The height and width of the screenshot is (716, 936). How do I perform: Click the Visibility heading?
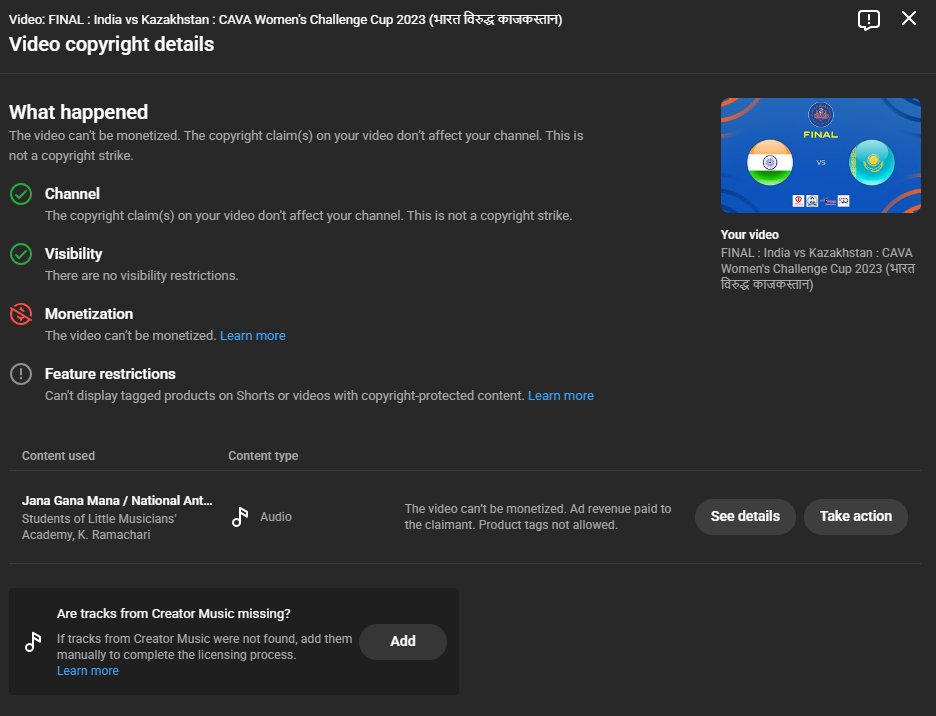(73, 254)
